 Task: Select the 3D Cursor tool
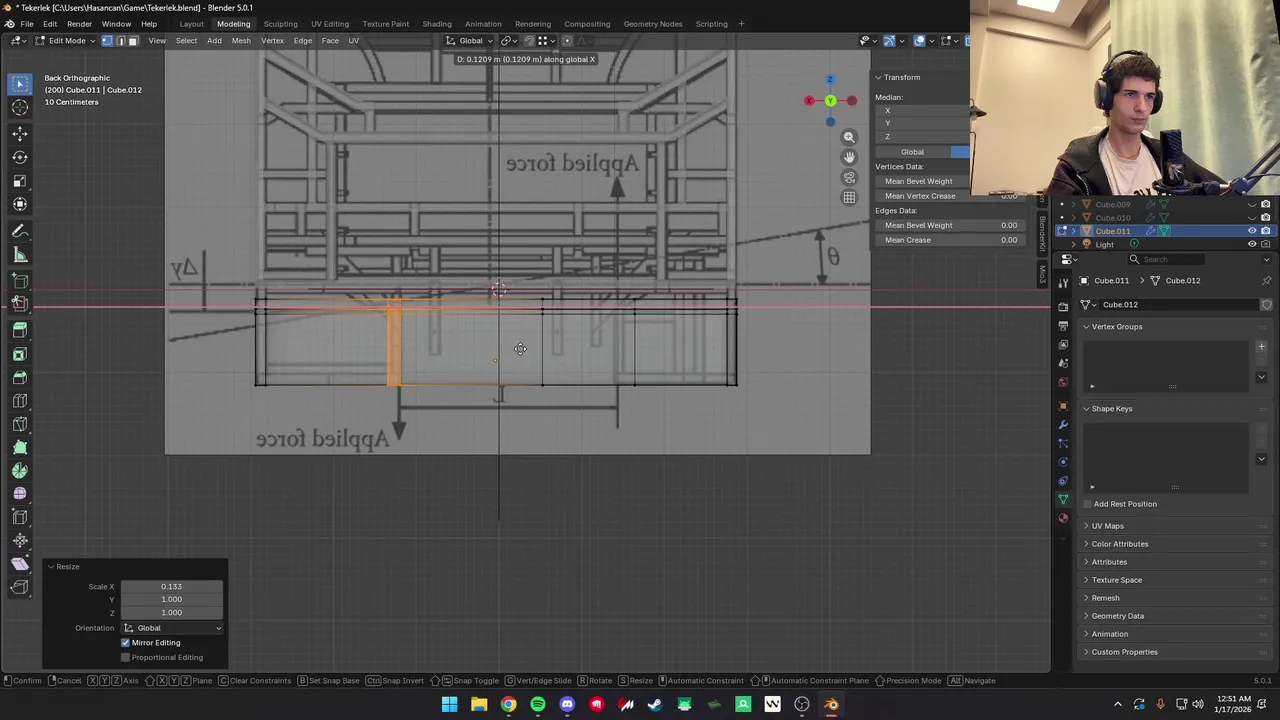[x=20, y=108]
